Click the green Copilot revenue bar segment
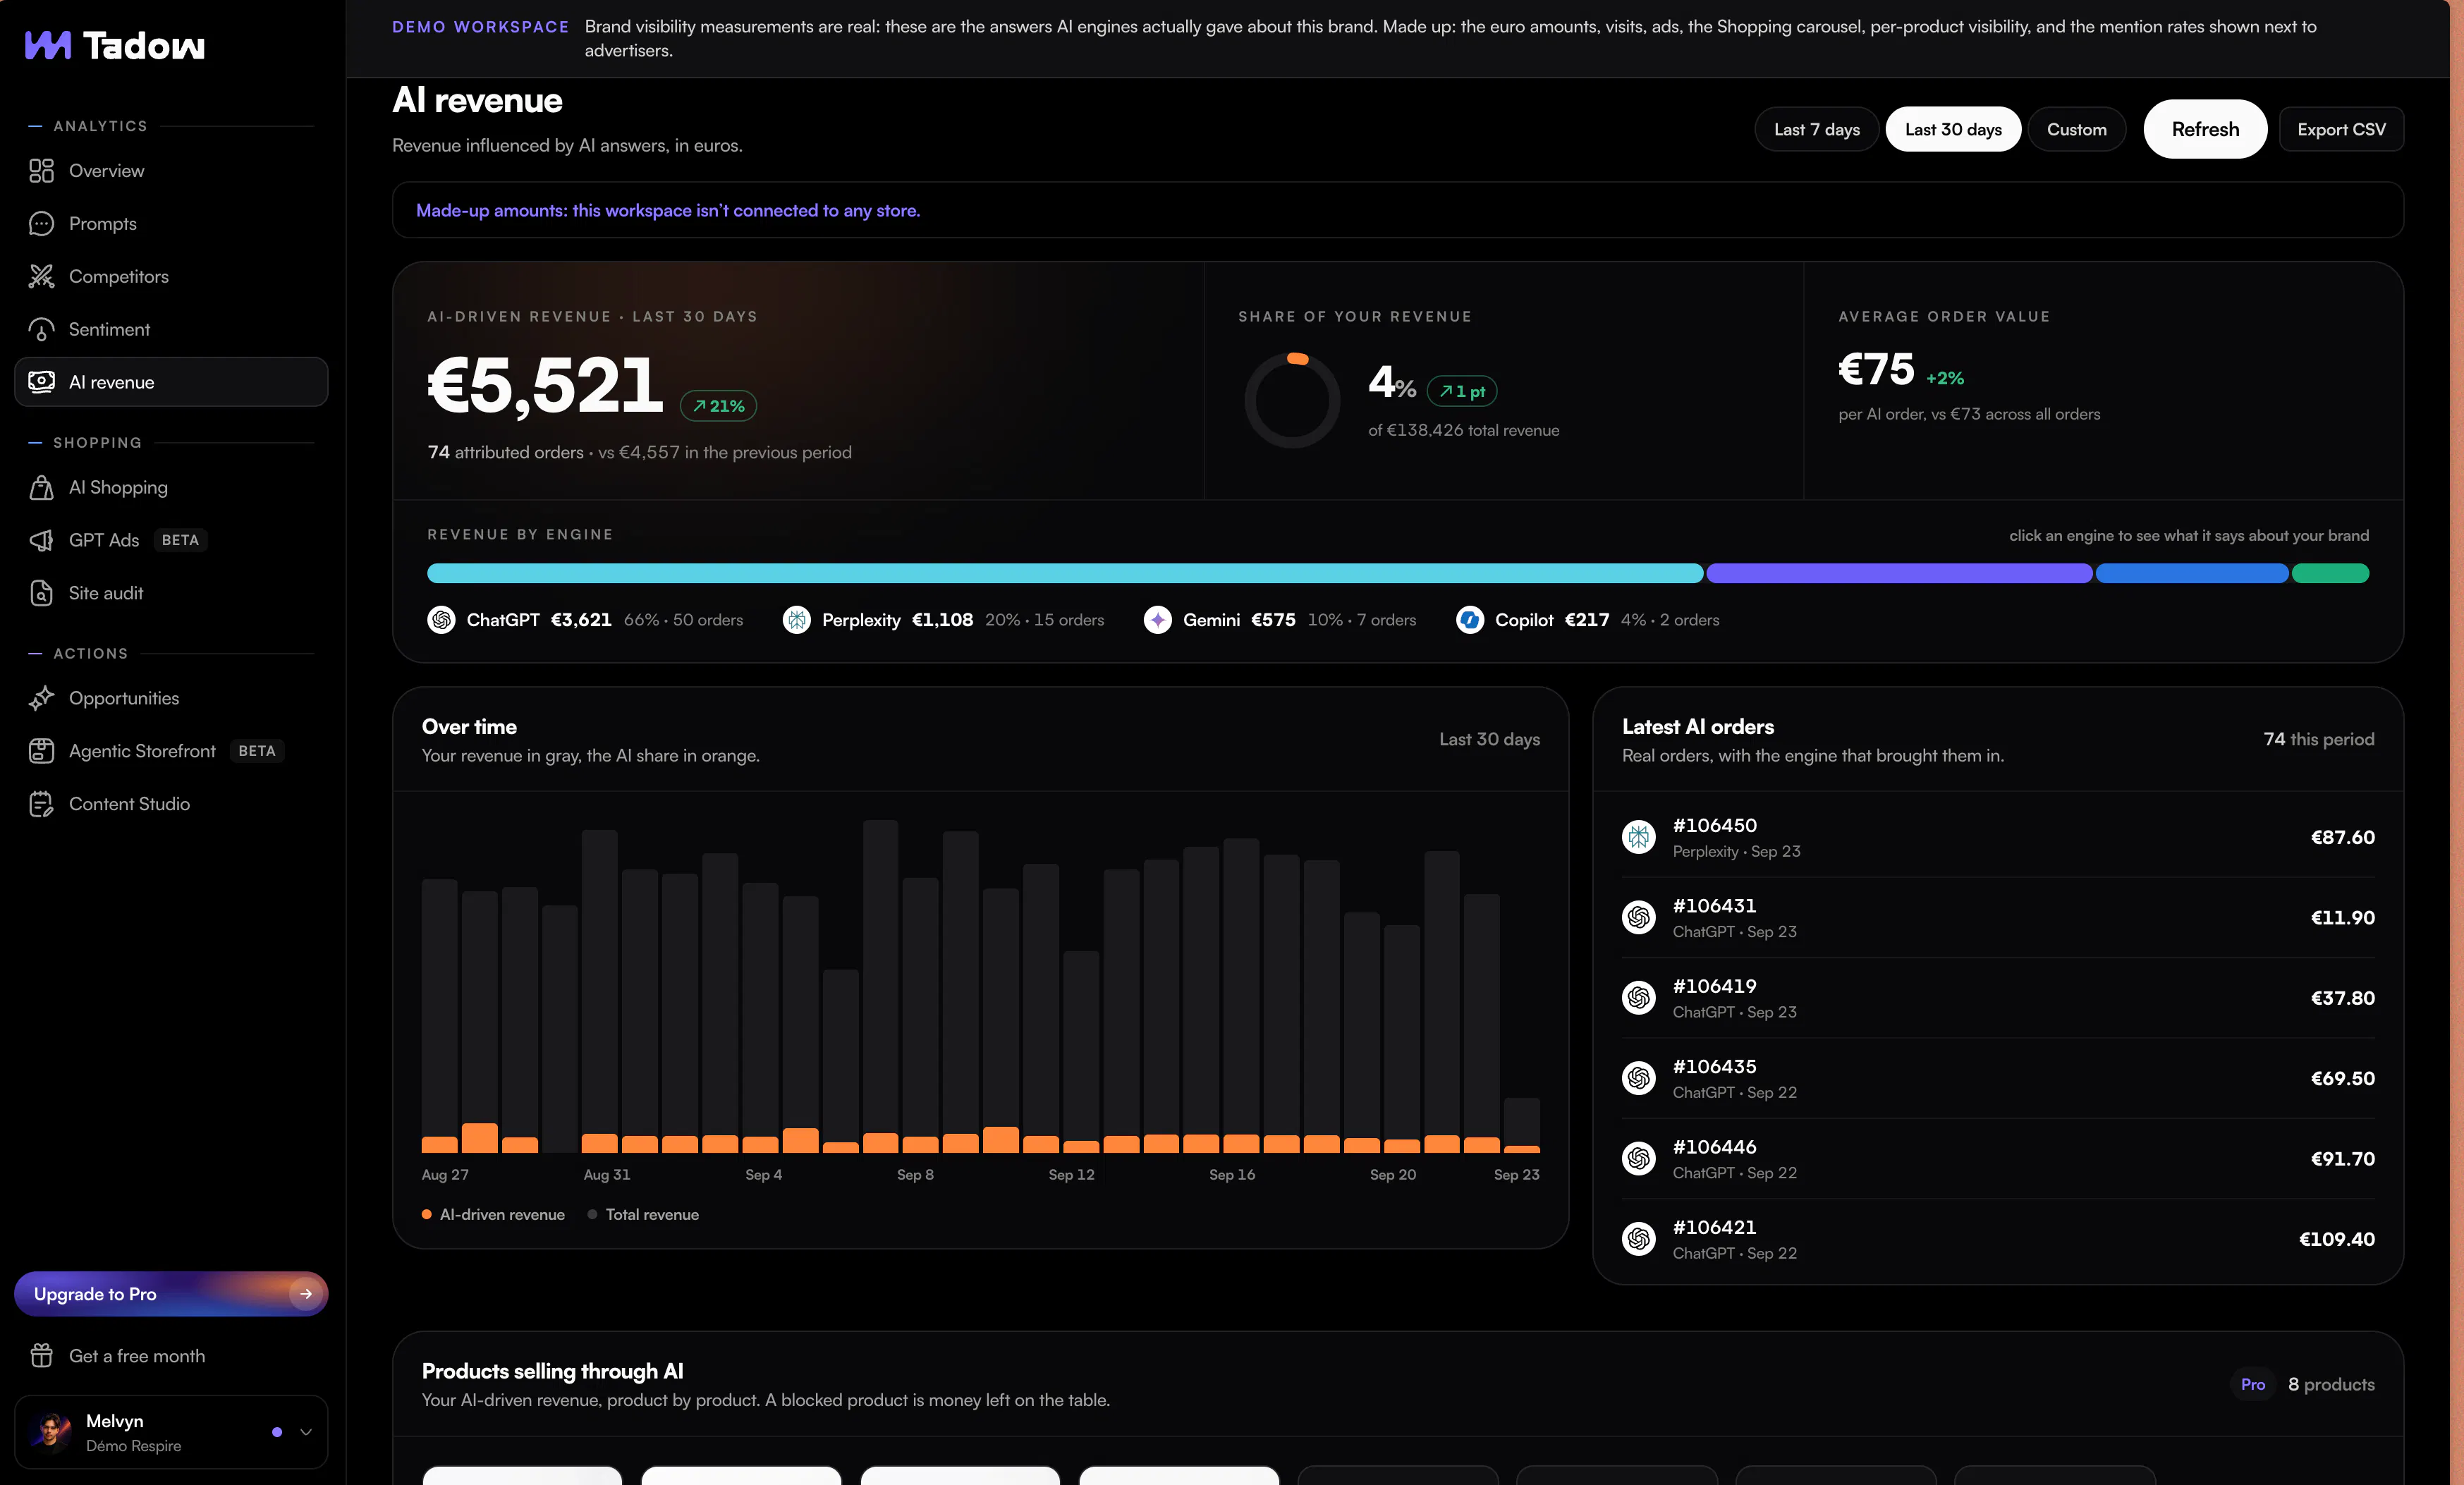The width and height of the screenshot is (2464, 1485). [x=2330, y=573]
